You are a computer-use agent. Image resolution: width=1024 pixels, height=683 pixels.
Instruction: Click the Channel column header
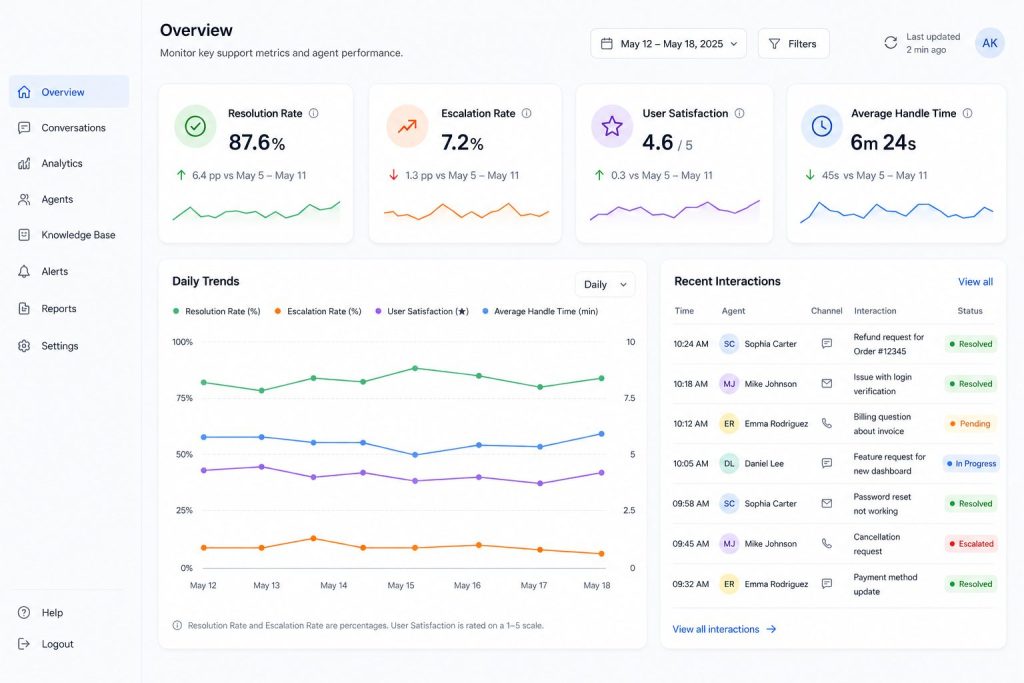pyautogui.click(x=827, y=311)
